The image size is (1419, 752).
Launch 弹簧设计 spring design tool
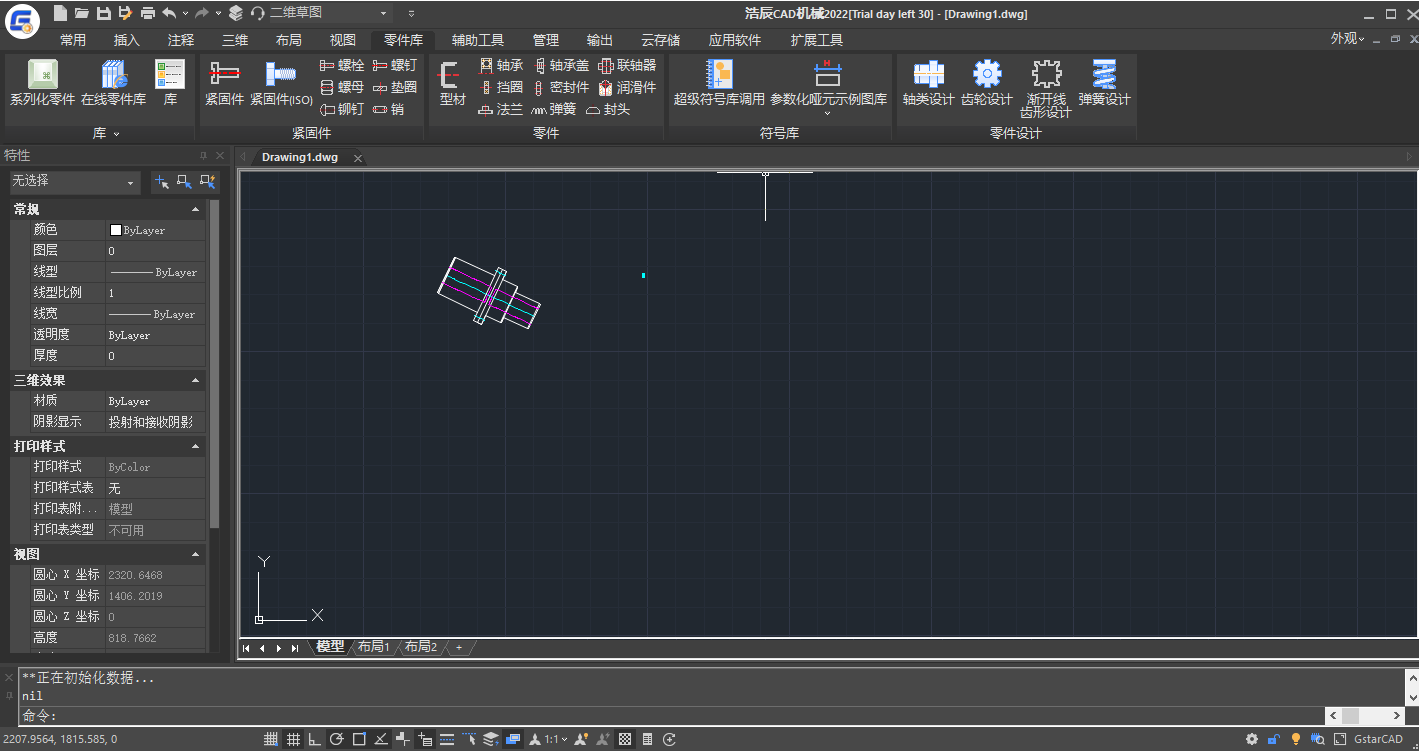point(1104,83)
